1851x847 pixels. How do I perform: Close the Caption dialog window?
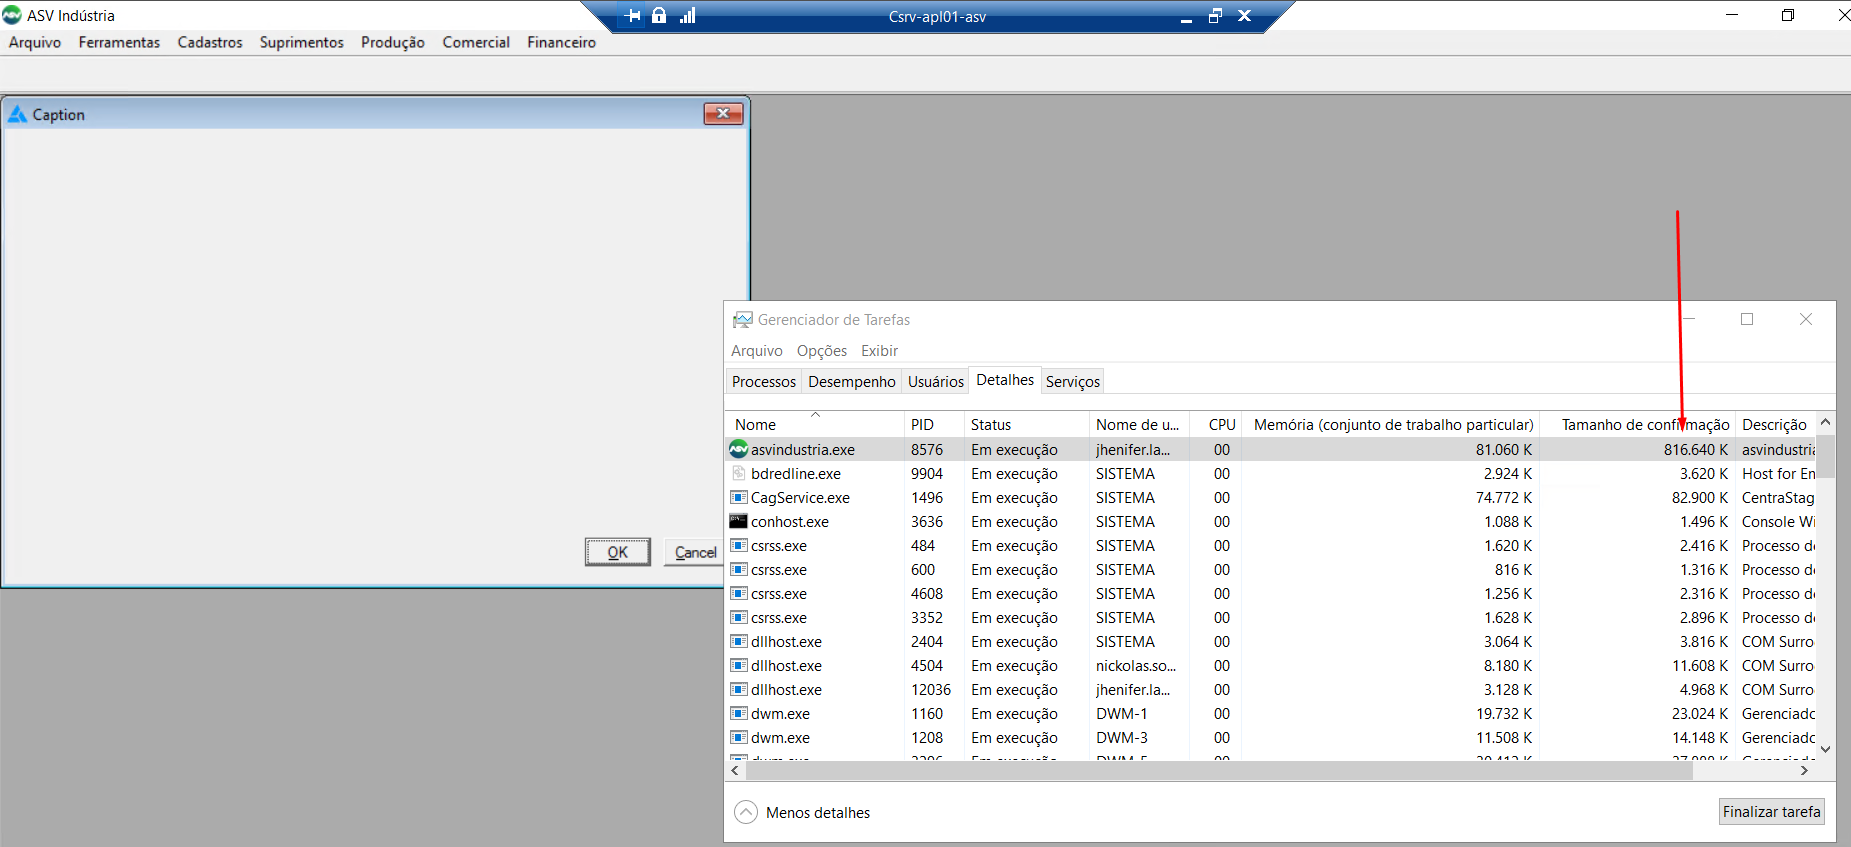pyautogui.click(x=722, y=114)
